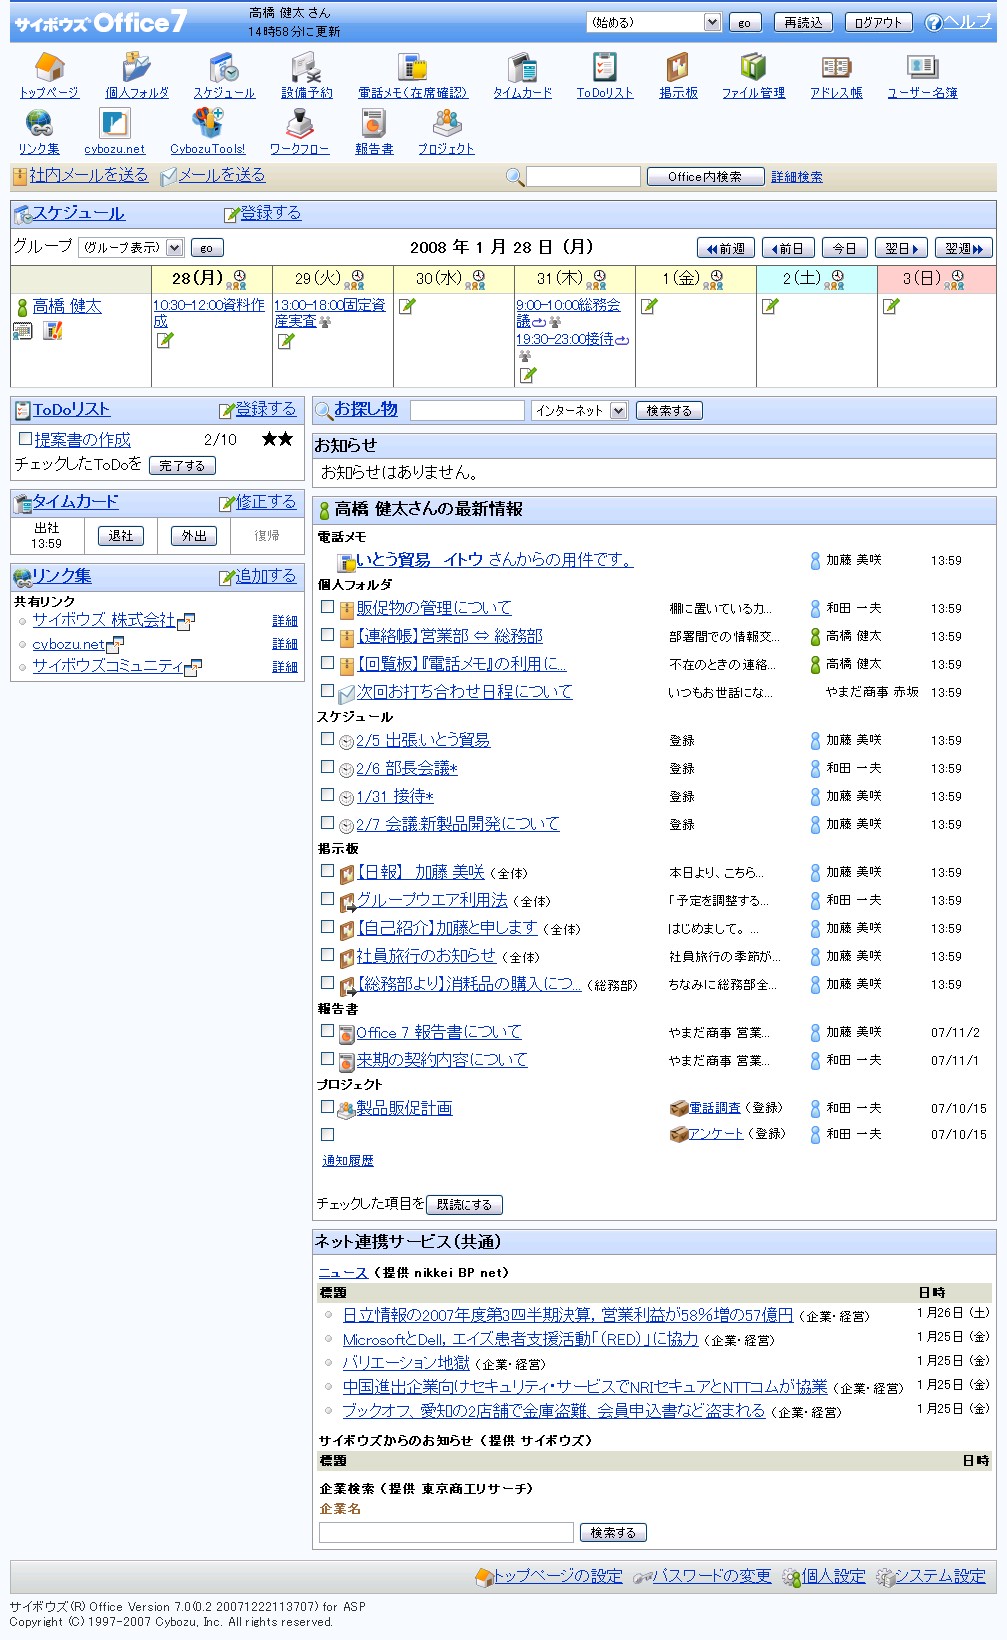The height and width of the screenshot is (1640, 1007).
Task: Check the 提案書の作成 ToDo checkbox
Action: (x=26, y=438)
